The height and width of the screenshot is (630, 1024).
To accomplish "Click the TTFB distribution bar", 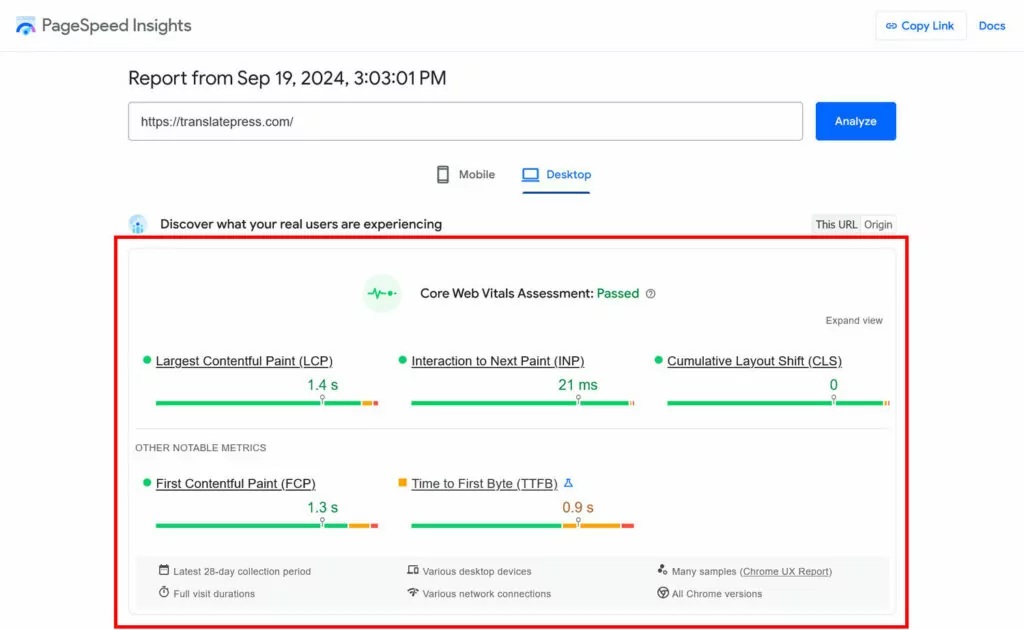I will (522, 526).
